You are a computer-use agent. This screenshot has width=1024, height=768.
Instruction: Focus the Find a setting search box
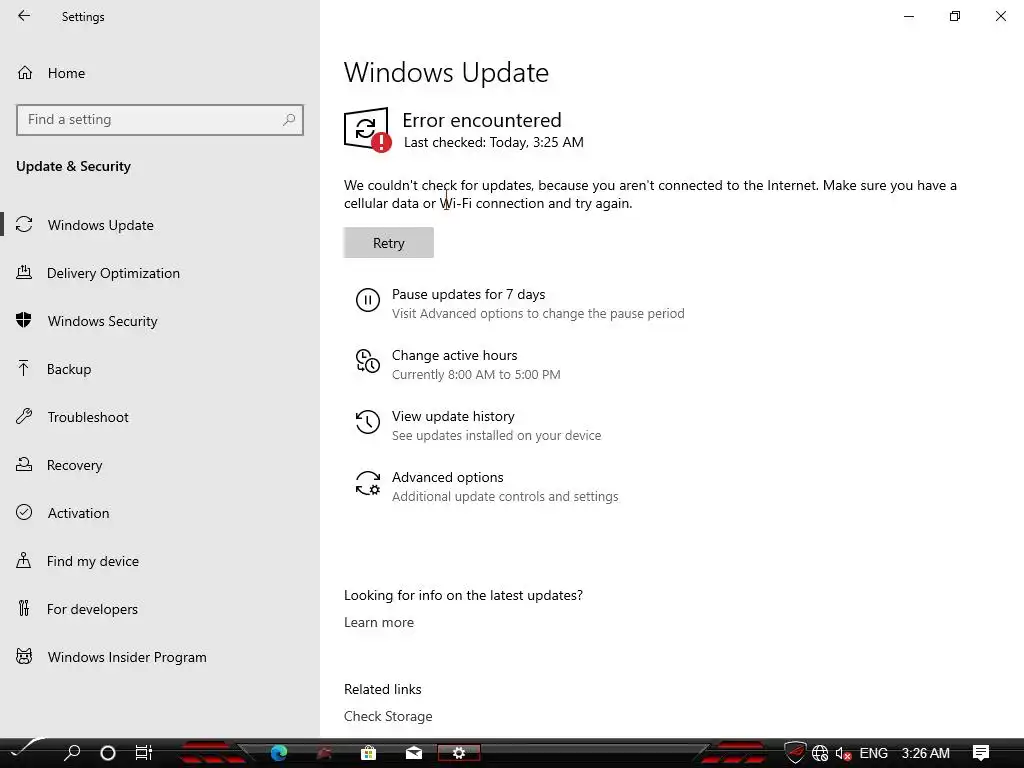[160, 120]
